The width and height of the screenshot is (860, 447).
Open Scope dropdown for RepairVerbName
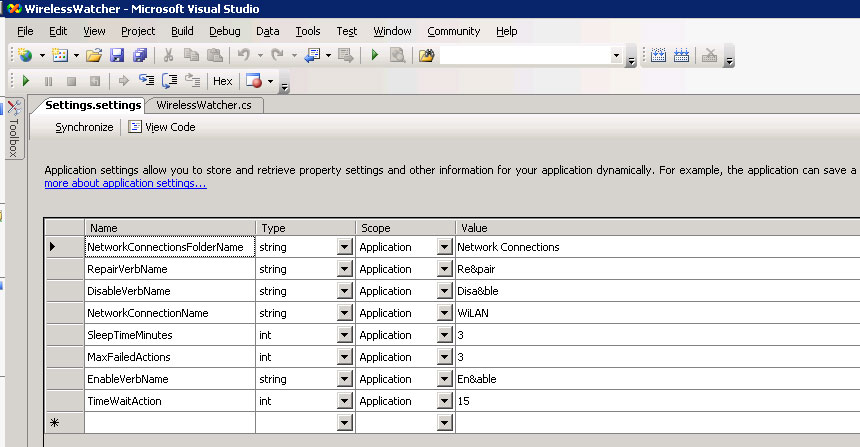click(444, 269)
